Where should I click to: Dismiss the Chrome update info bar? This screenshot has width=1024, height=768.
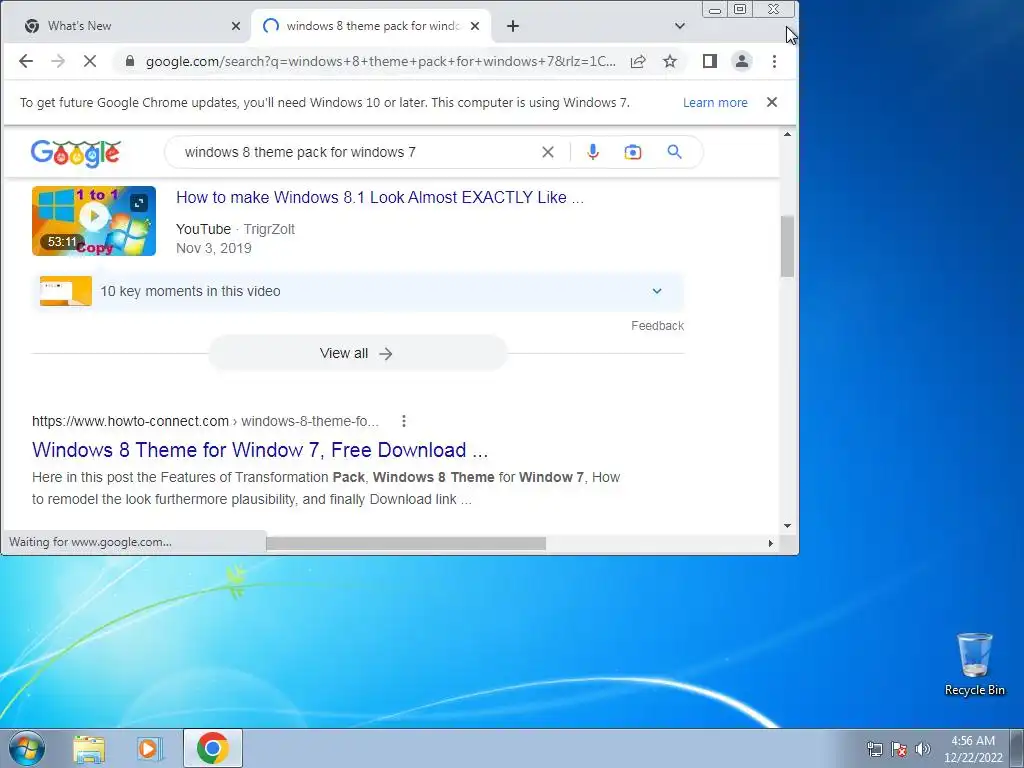tap(772, 103)
